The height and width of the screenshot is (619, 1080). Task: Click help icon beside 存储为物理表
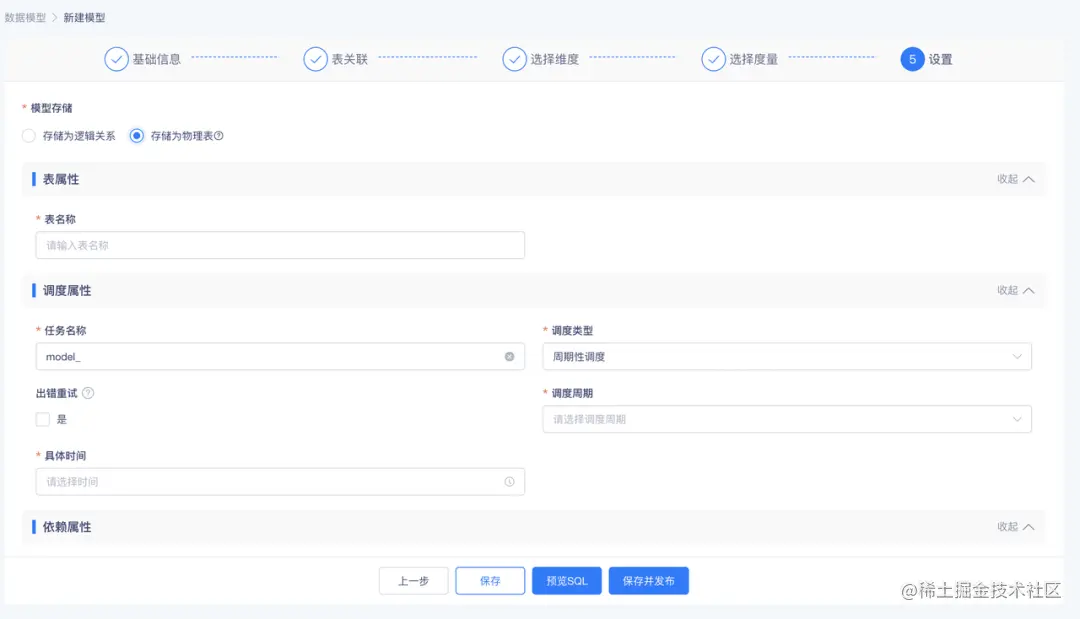(x=219, y=136)
